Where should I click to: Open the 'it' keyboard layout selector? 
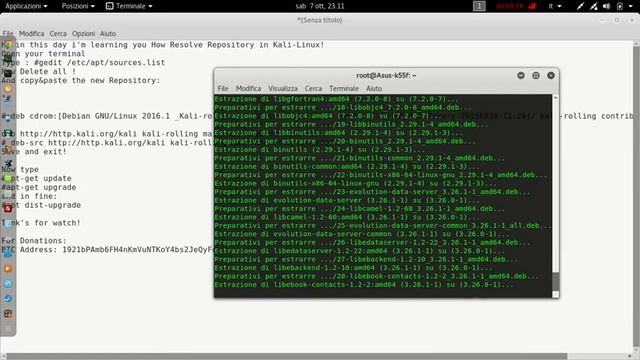click(x=555, y=6)
